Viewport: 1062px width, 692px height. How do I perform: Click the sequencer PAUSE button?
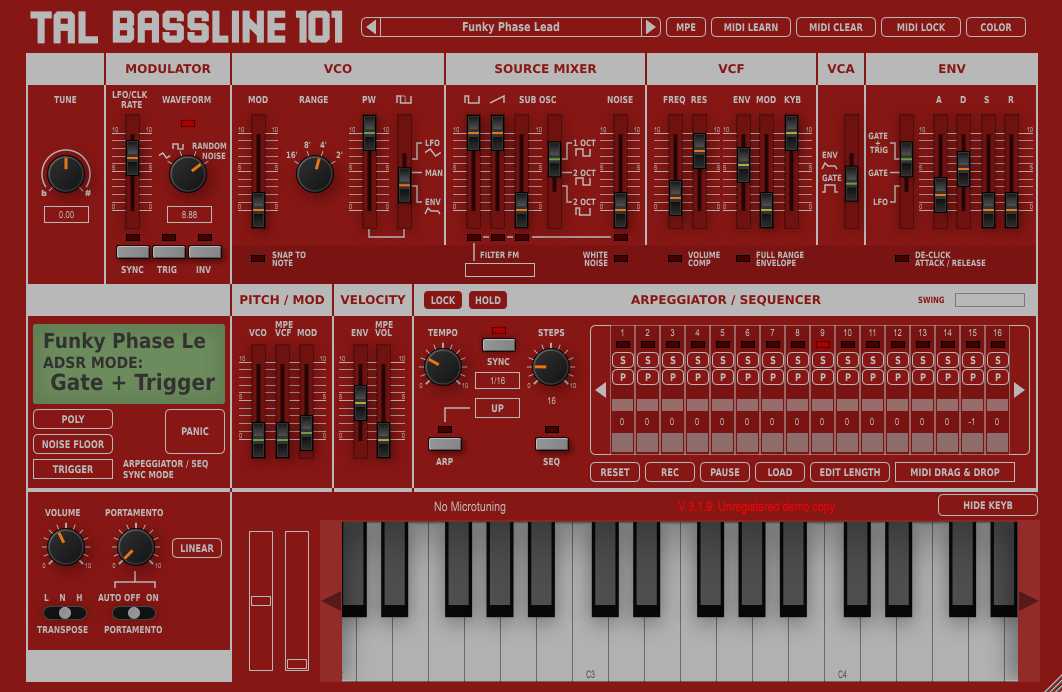pyautogui.click(x=725, y=472)
